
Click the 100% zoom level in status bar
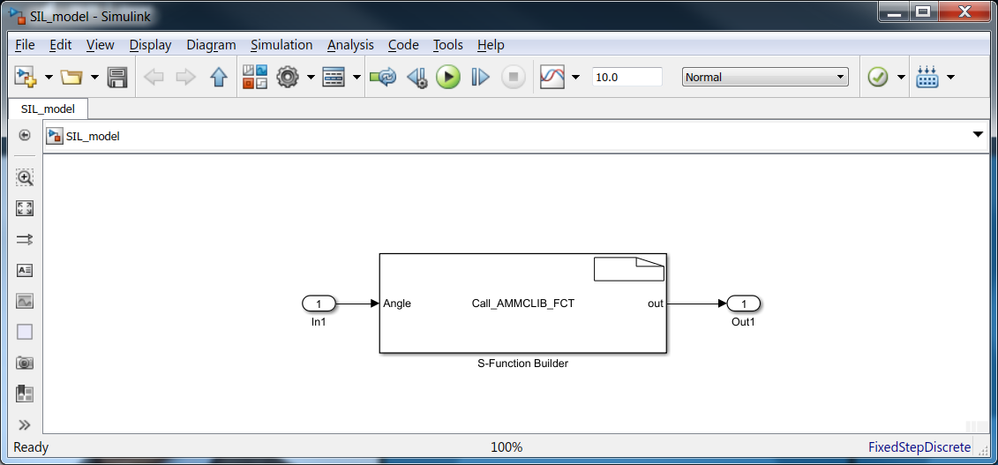click(507, 447)
